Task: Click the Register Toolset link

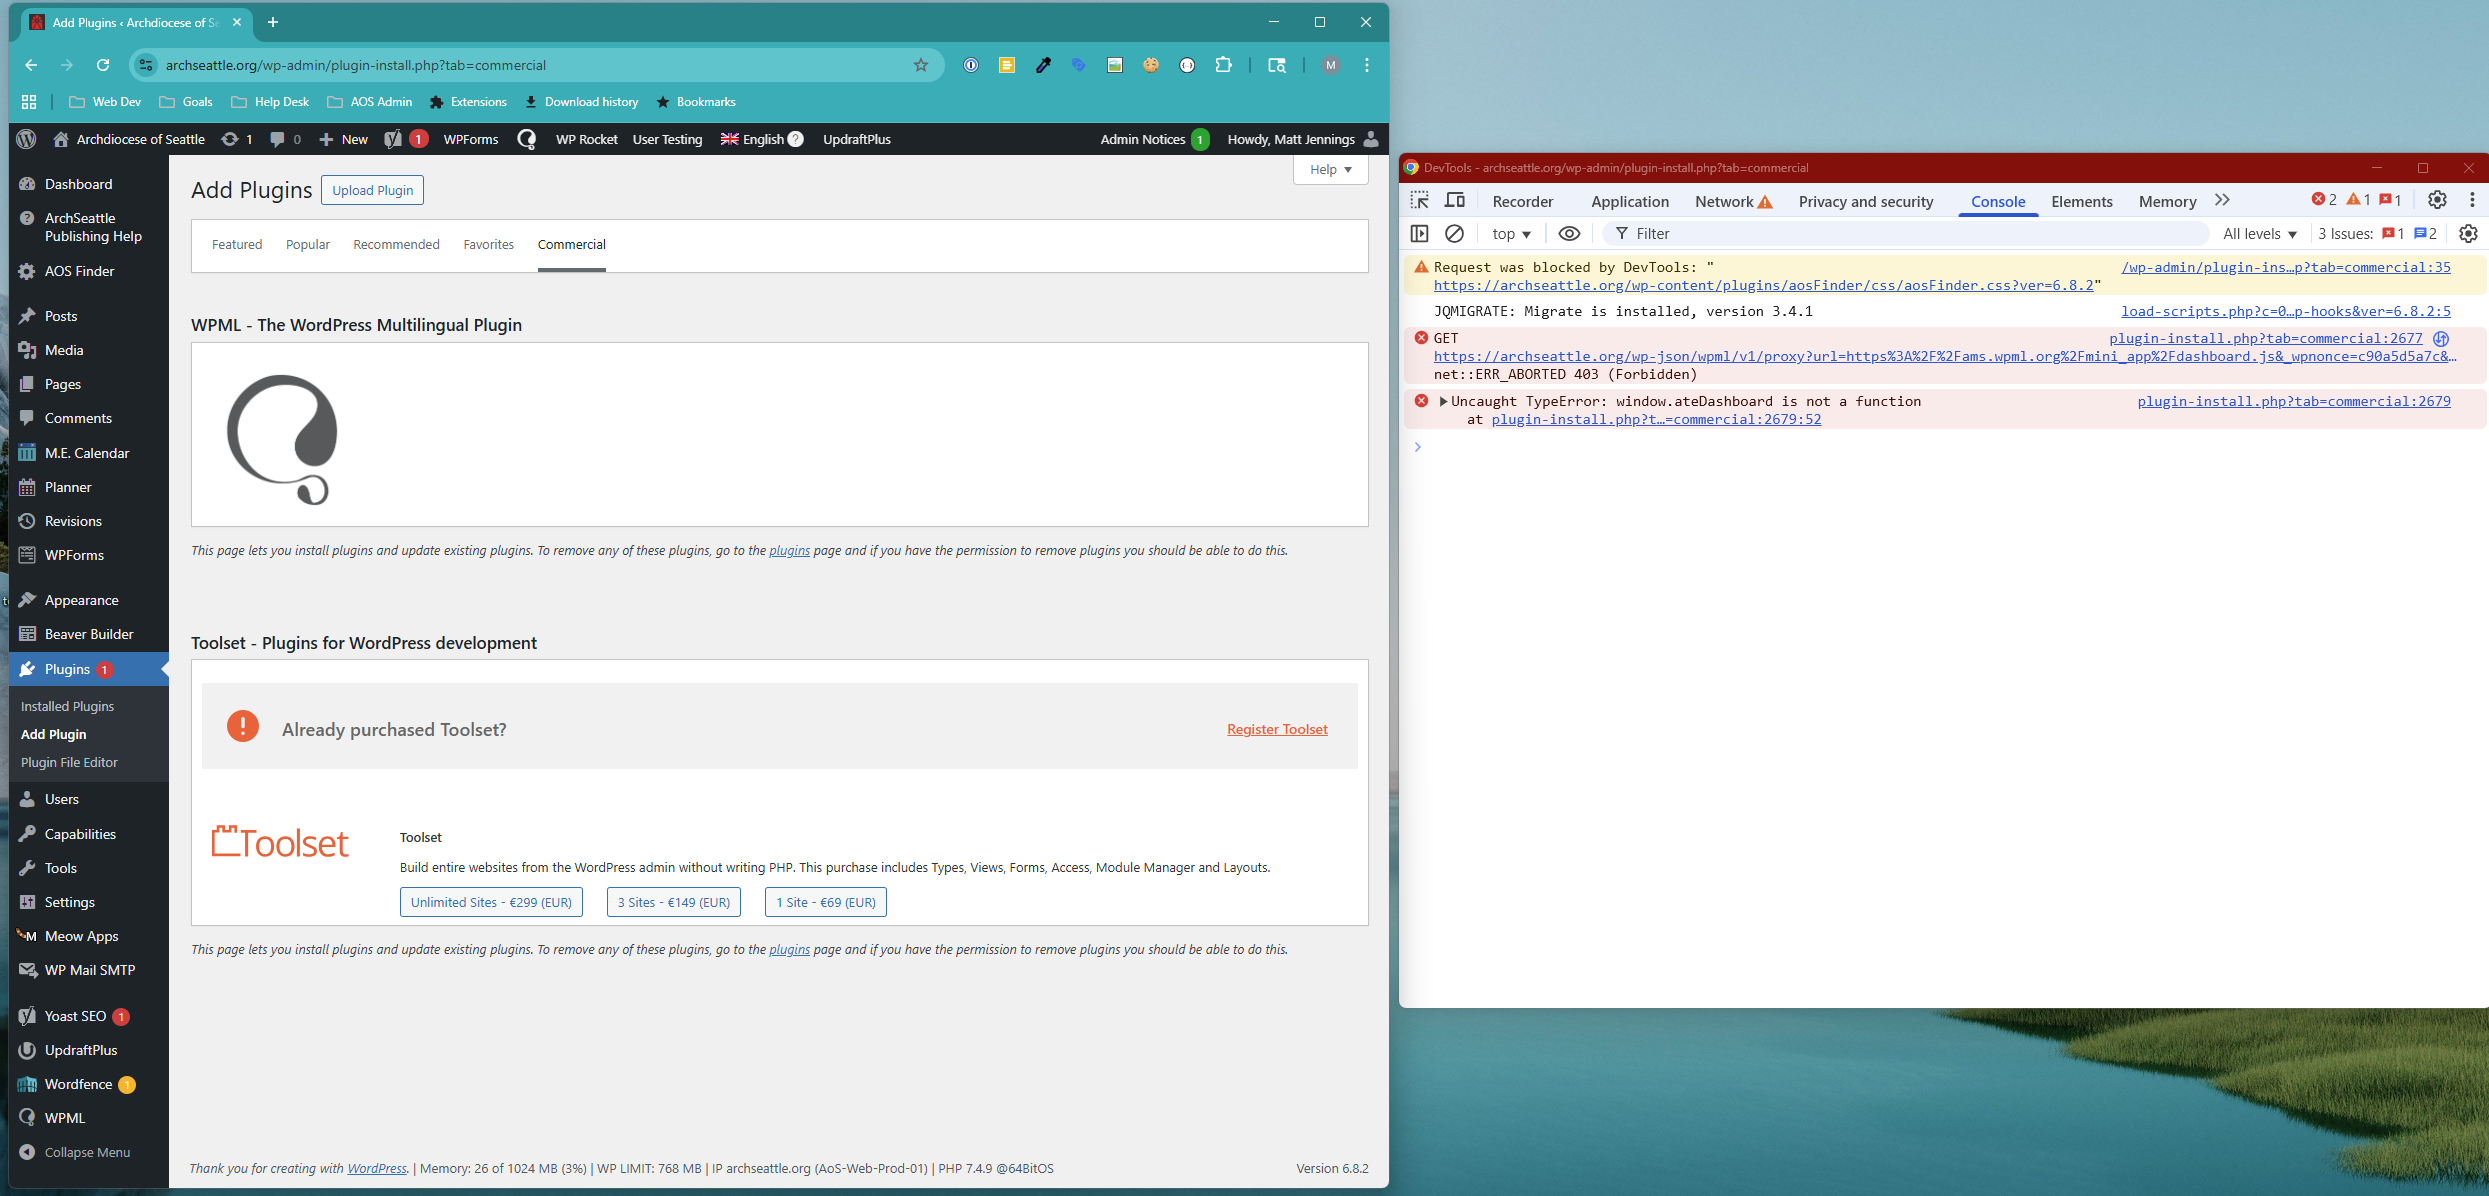Action: [1277, 729]
